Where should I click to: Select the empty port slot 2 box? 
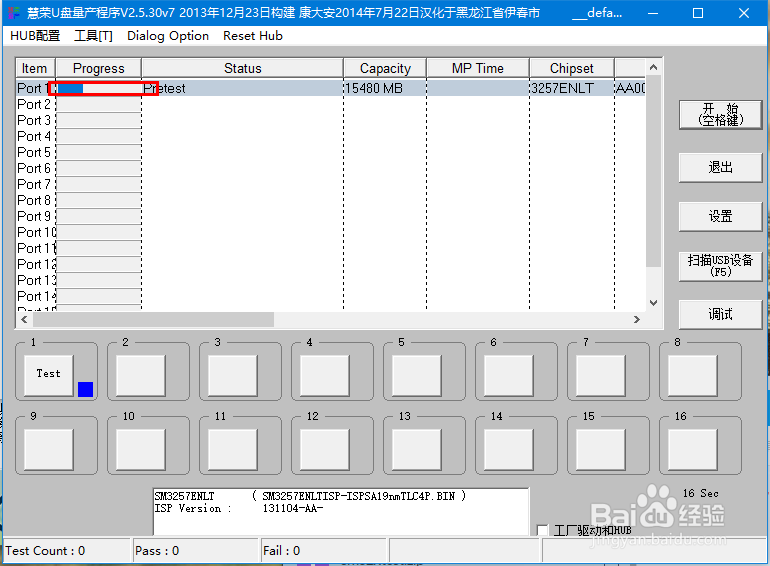141,375
